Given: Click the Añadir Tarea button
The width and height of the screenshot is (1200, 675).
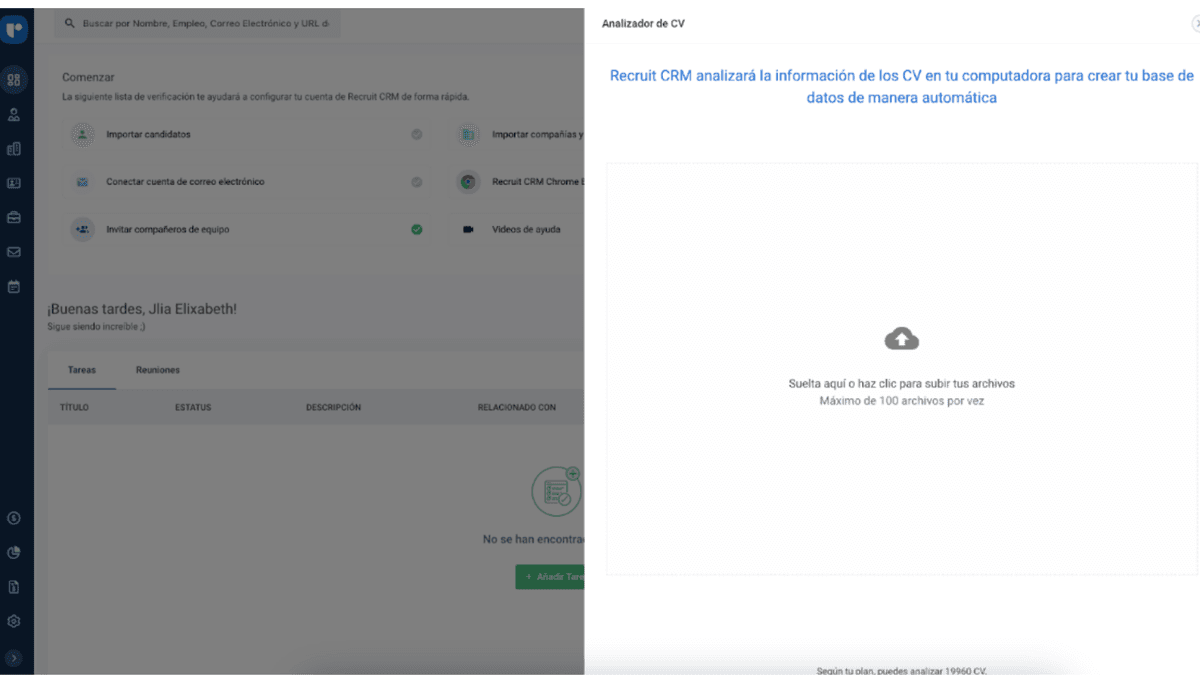Looking at the screenshot, I should coord(550,577).
